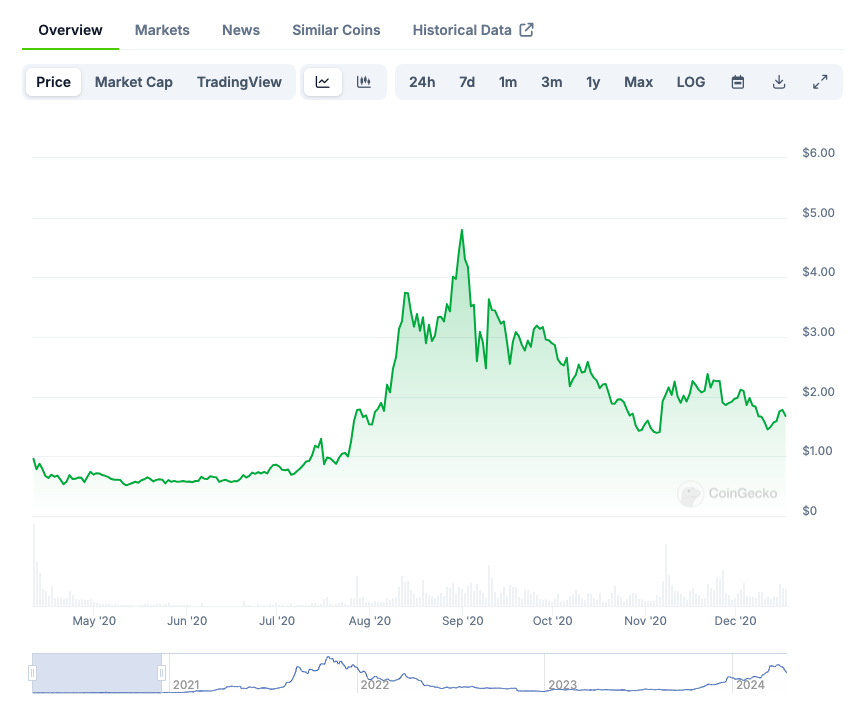The image size is (856, 716).
Task: Grab the left handle of range selector
Action: (x=33, y=674)
